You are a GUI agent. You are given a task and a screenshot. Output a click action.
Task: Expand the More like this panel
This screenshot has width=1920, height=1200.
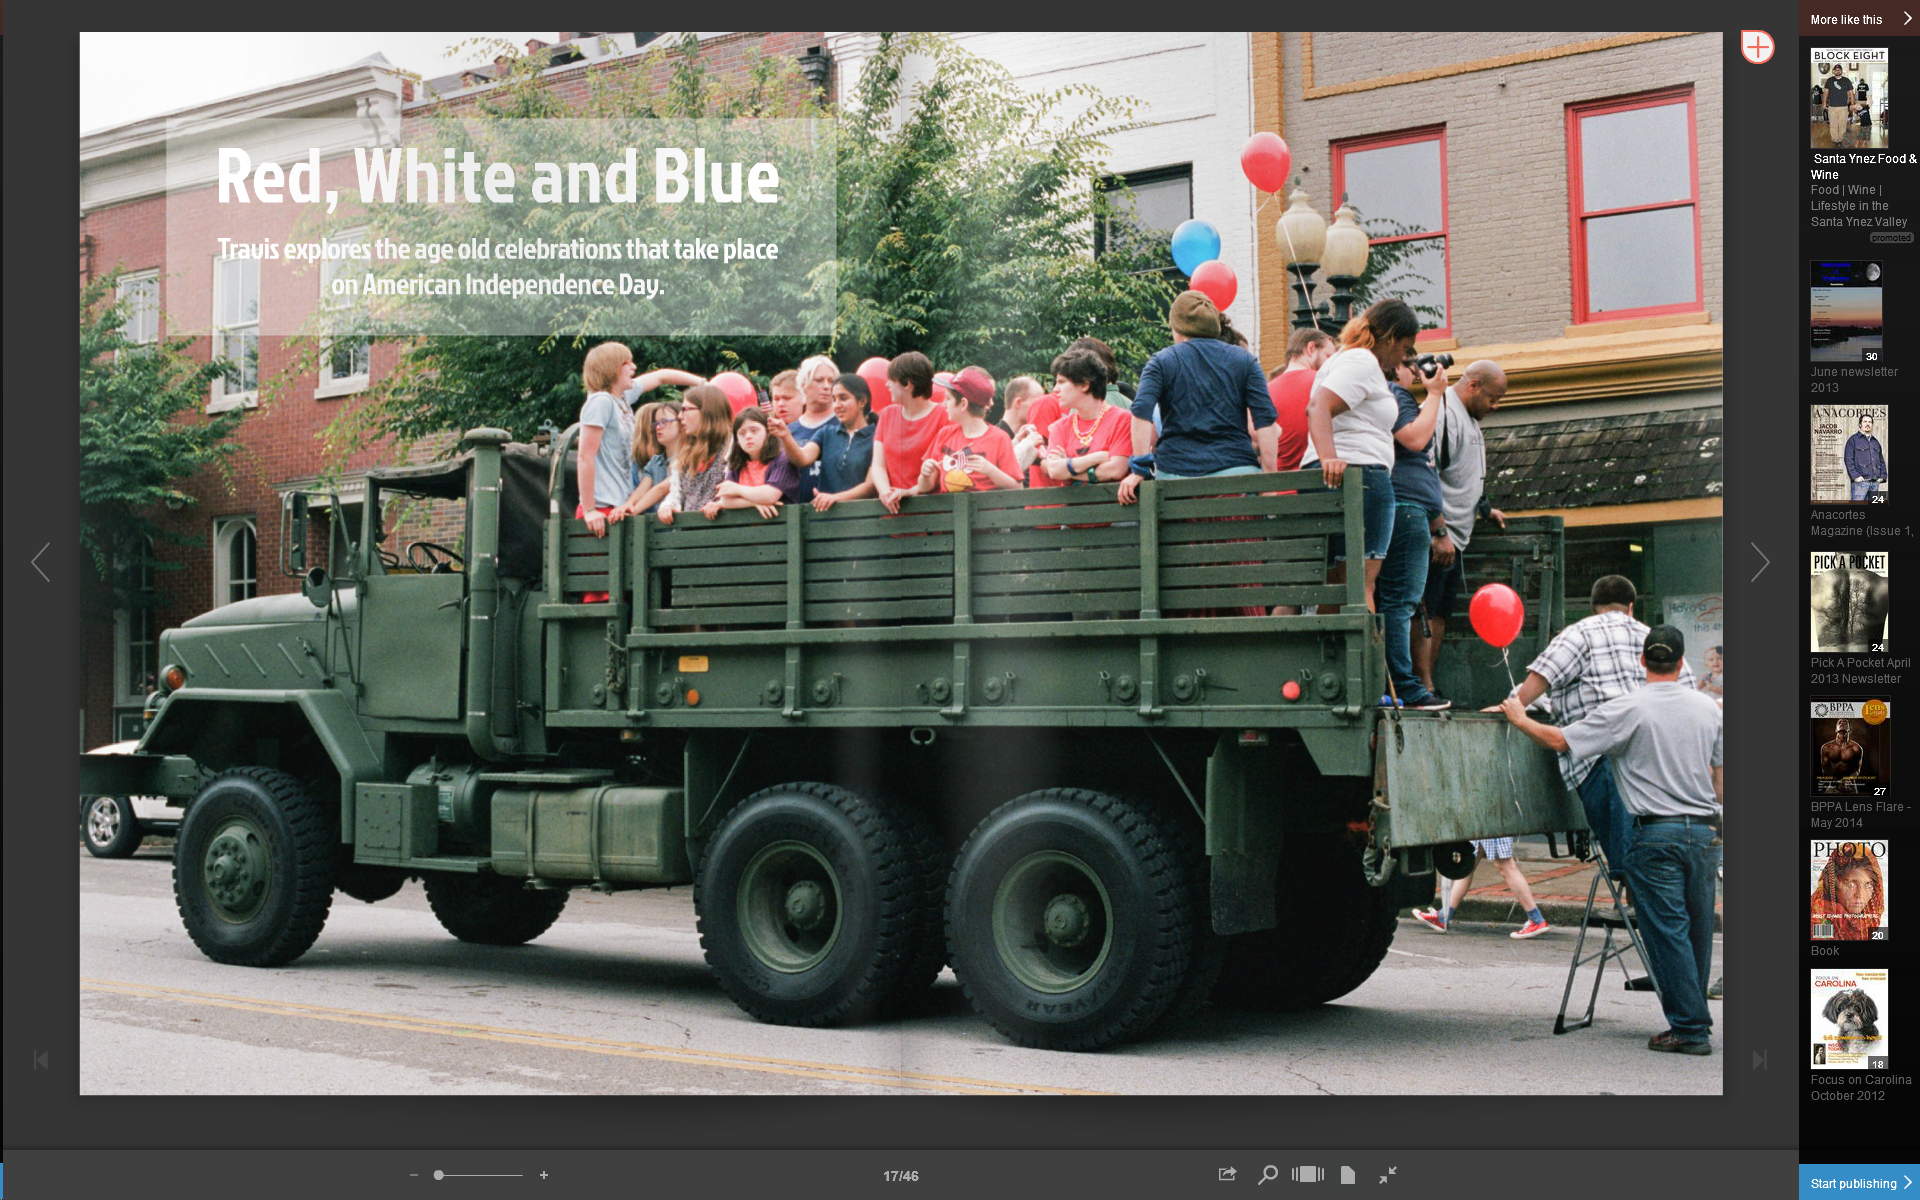1907,19
